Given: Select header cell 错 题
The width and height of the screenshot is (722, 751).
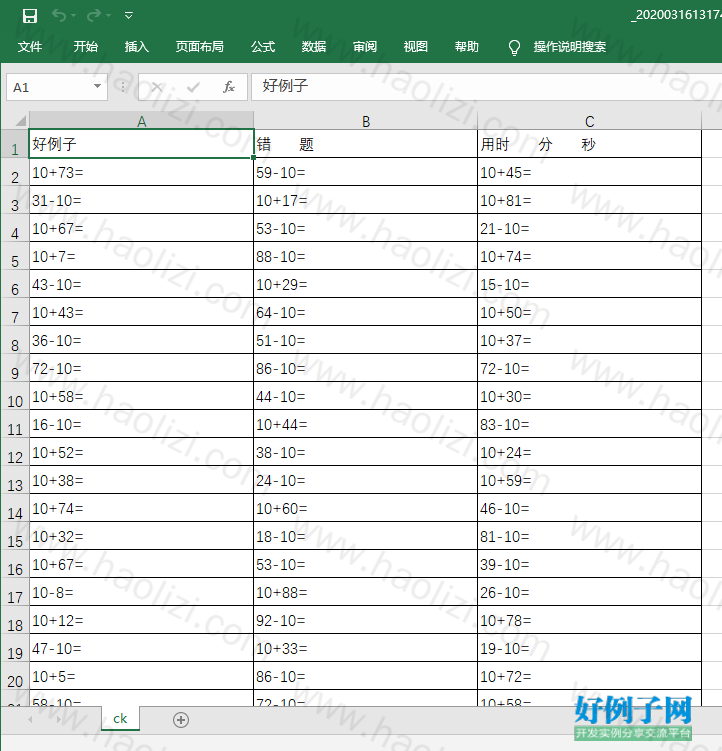Looking at the screenshot, I should [x=366, y=144].
